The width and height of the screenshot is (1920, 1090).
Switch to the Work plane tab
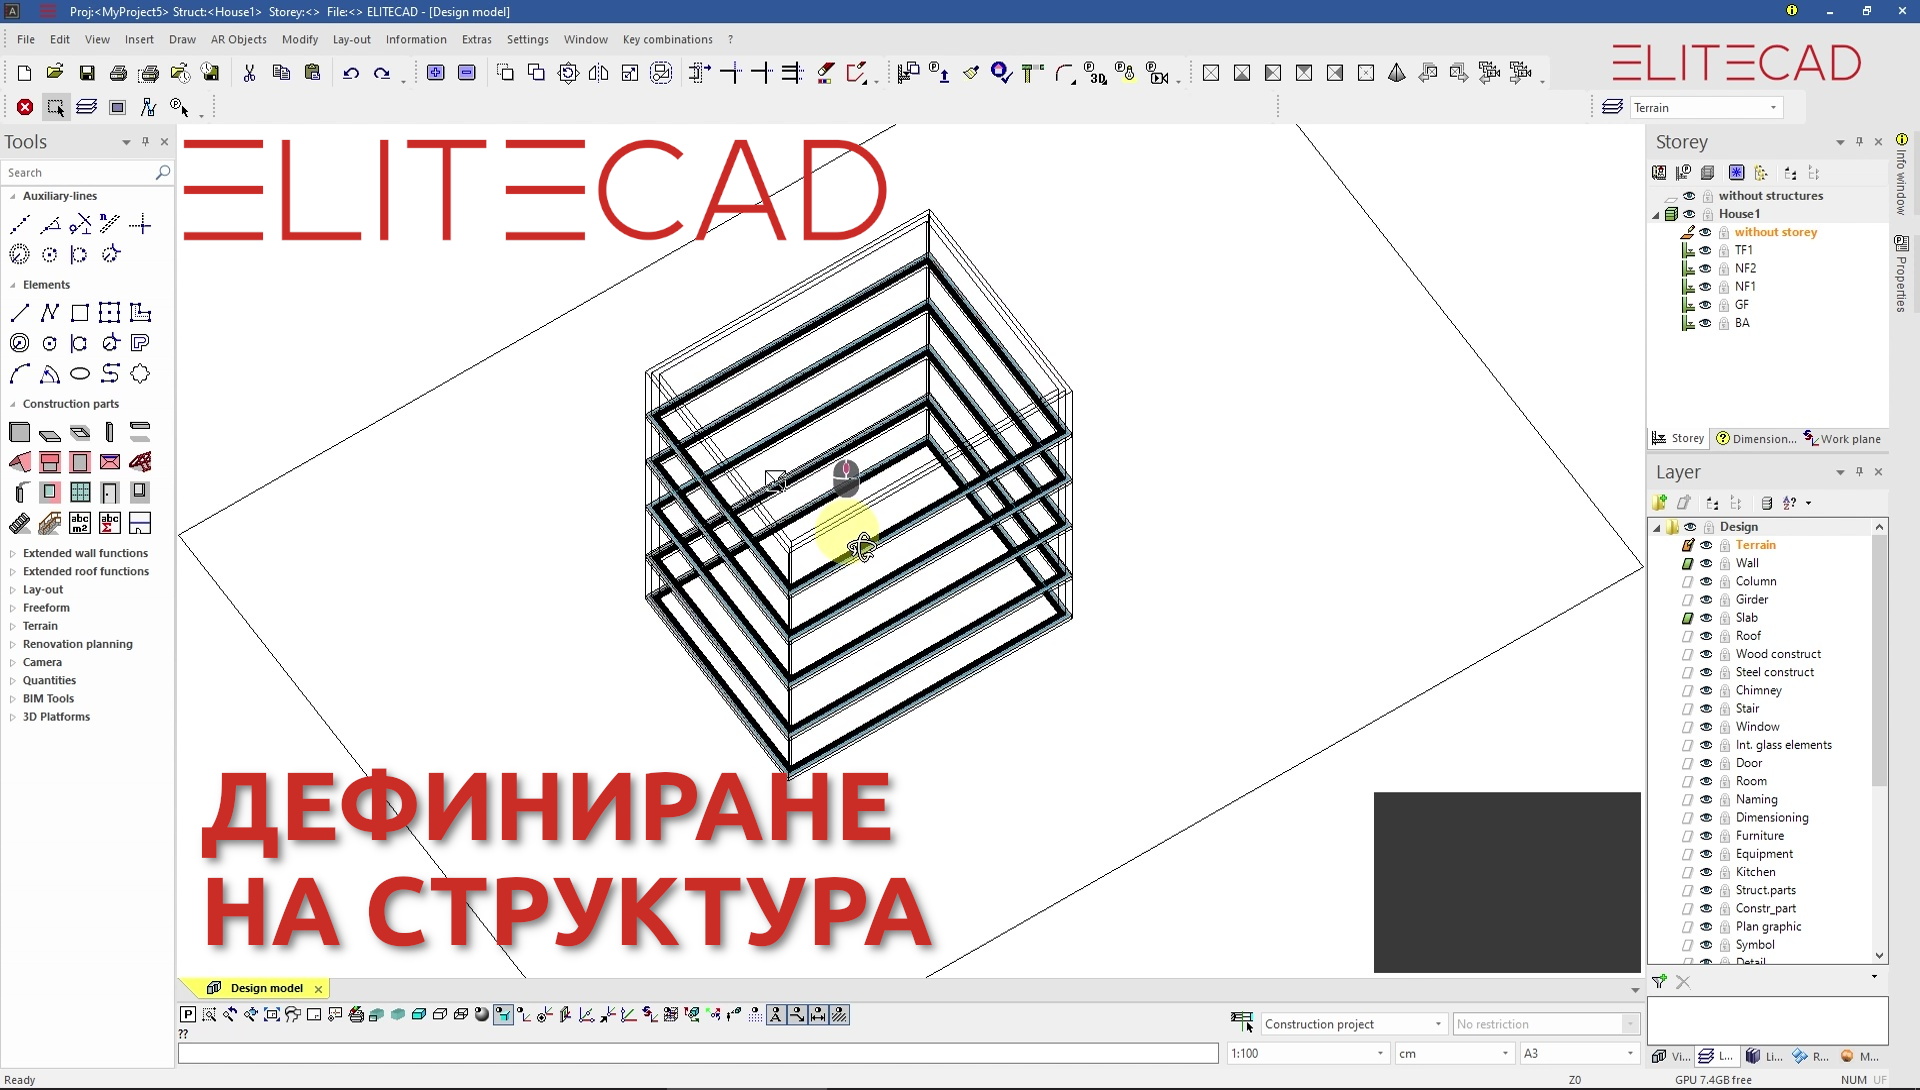[x=1842, y=438]
